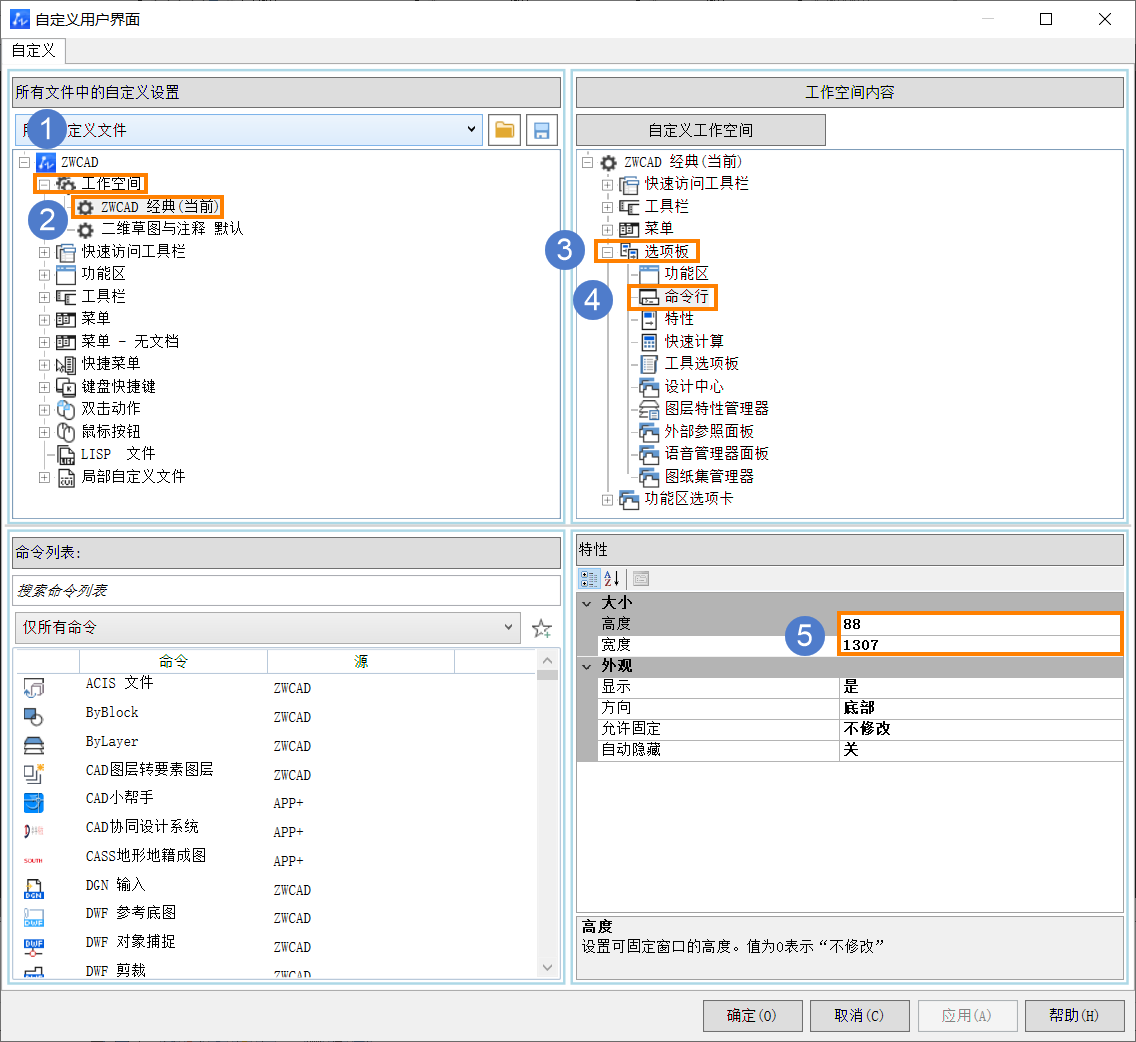Click the command list scrollbar up arrow

pyautogui.click(x=548, y=660)
